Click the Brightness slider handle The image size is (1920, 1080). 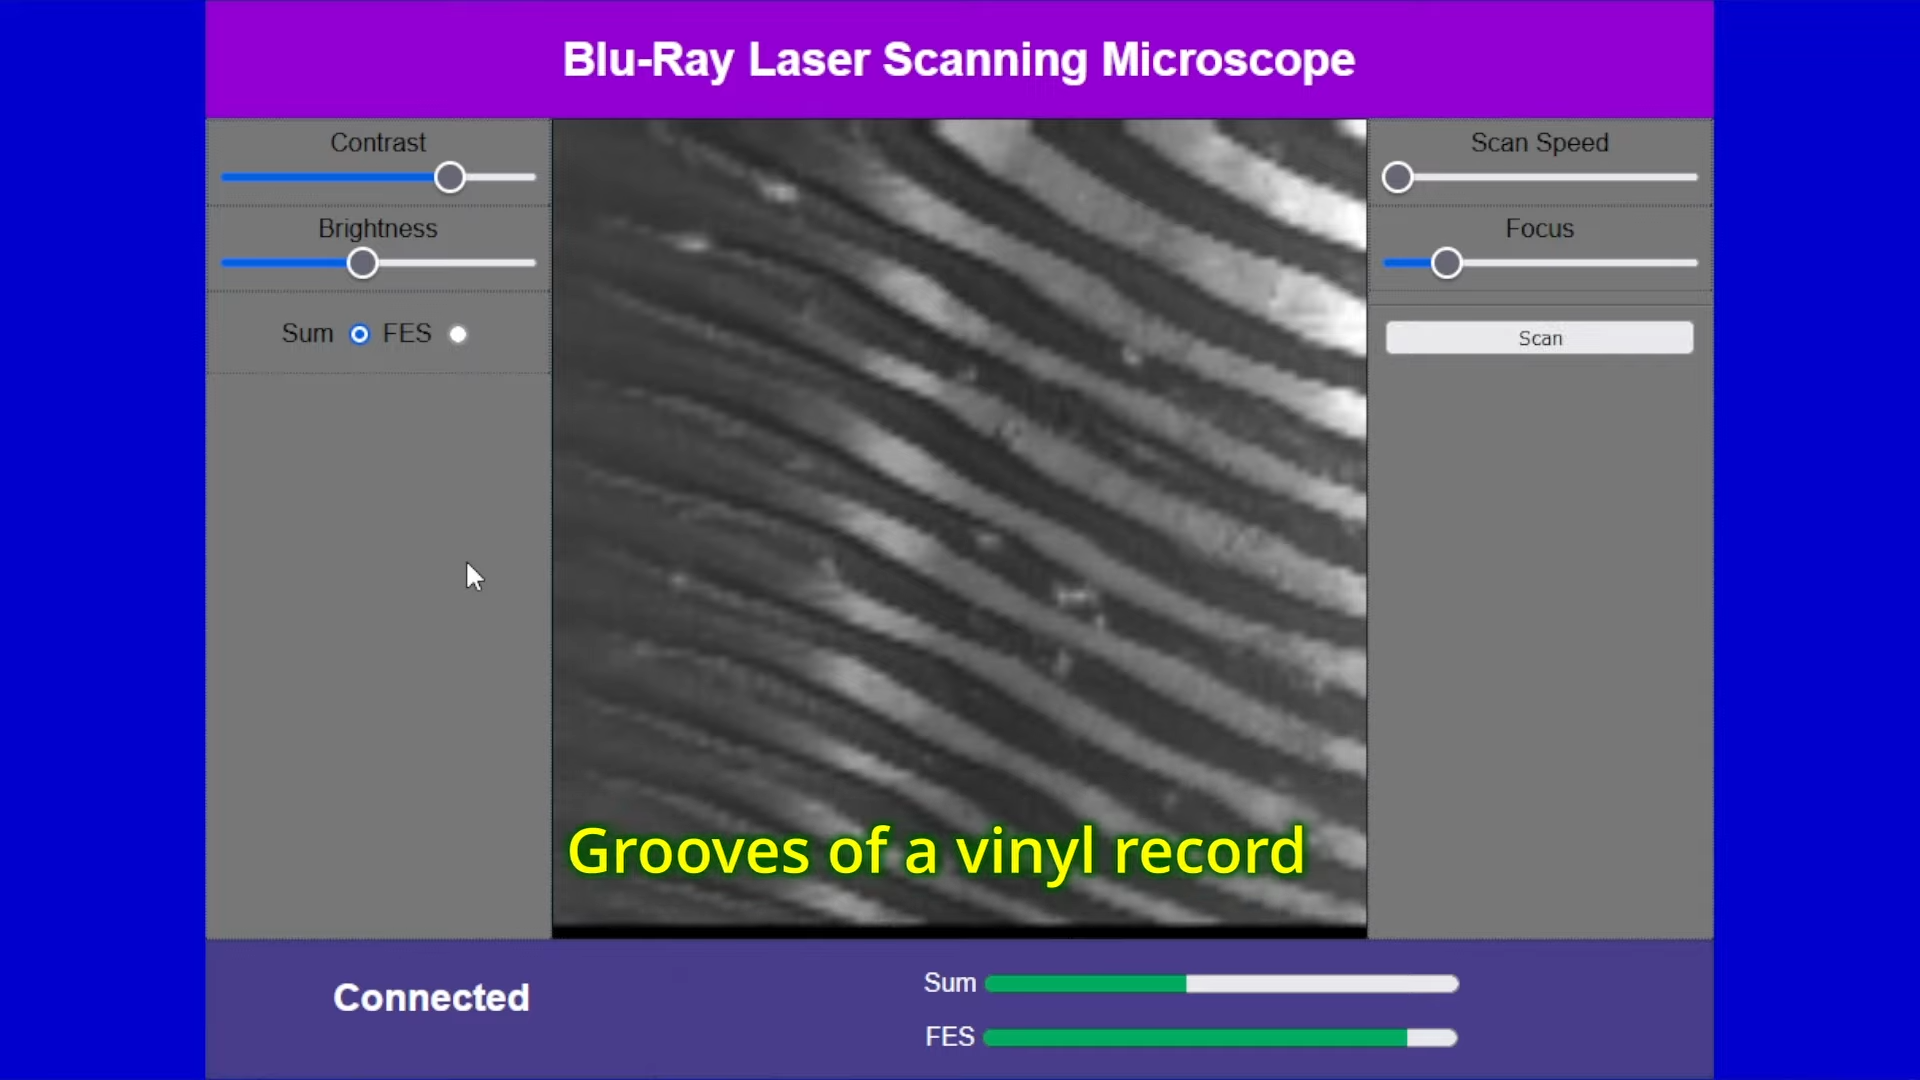(362, 262)
